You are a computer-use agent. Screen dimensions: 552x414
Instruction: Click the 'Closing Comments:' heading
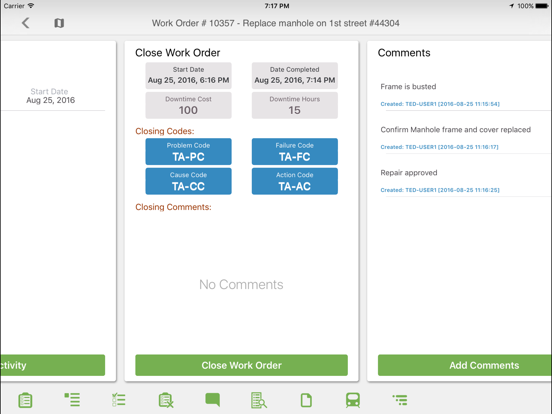point(173,207)
